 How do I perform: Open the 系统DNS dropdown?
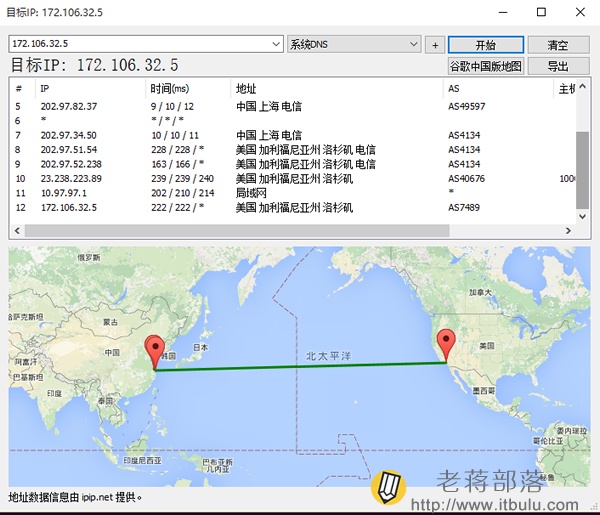354,44
